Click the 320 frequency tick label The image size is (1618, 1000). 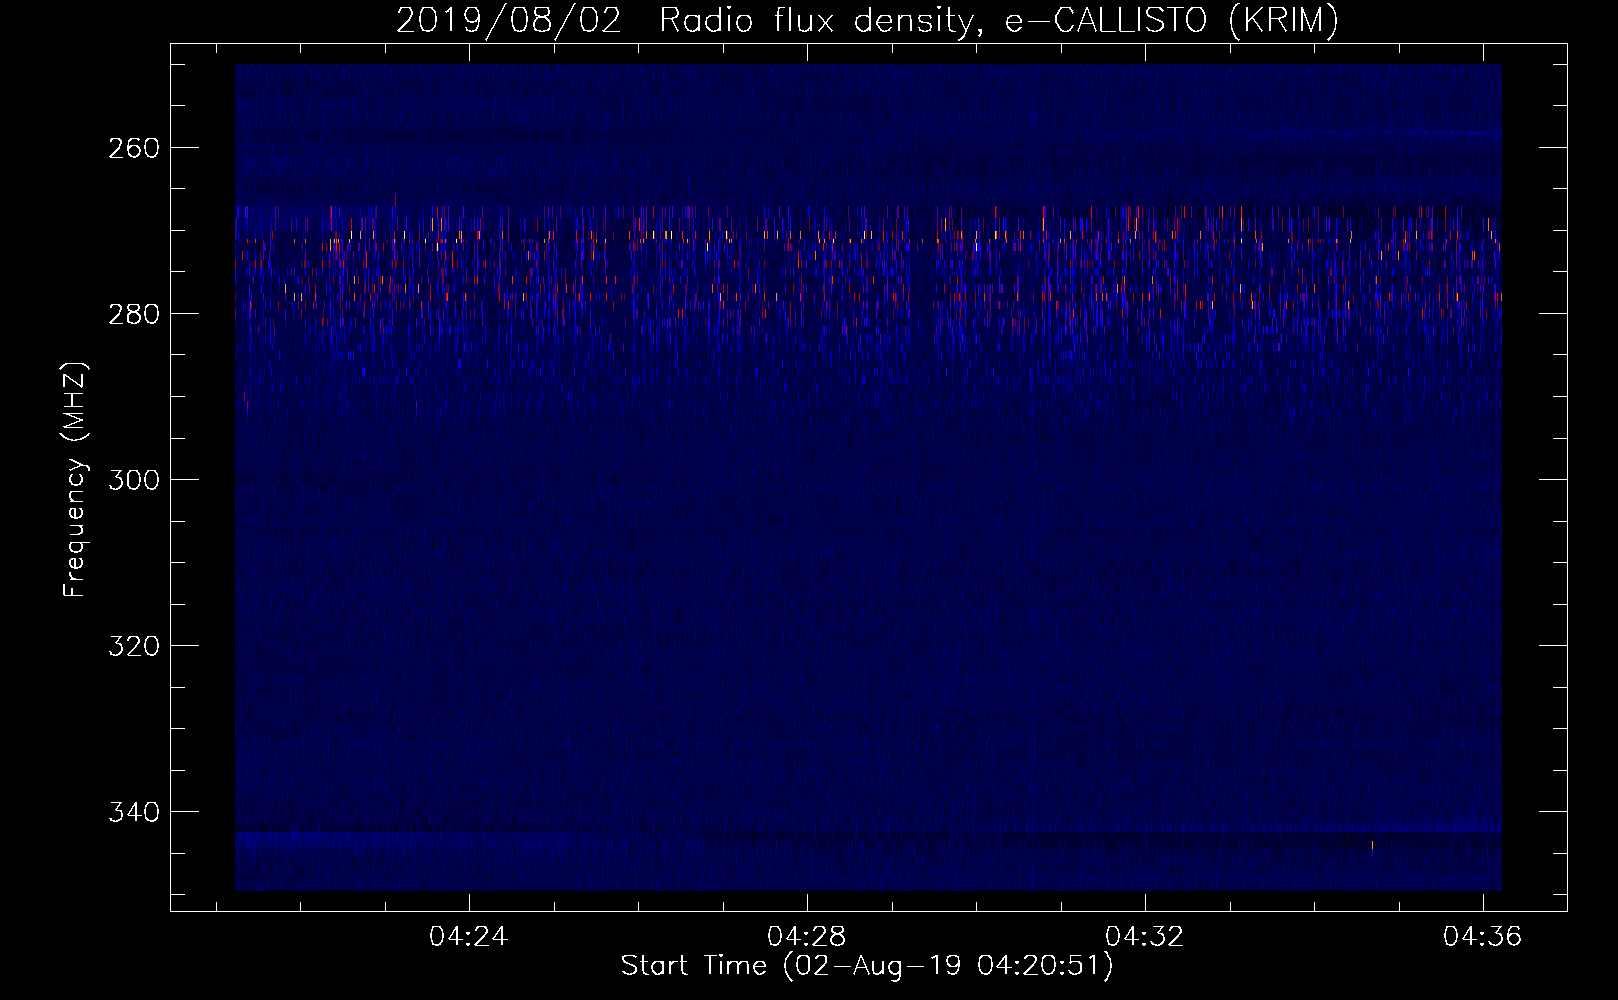tap(133, 646)
